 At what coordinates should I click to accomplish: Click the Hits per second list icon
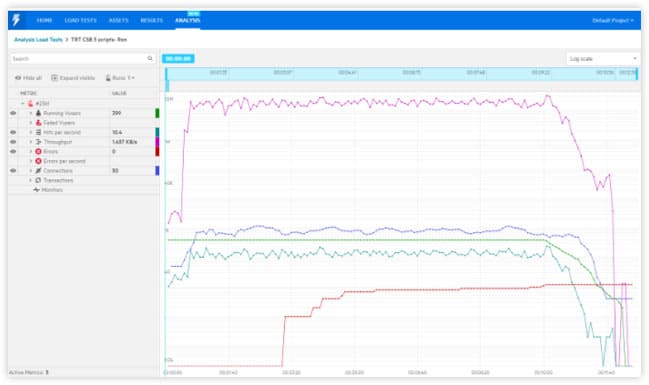pos(38,132)
